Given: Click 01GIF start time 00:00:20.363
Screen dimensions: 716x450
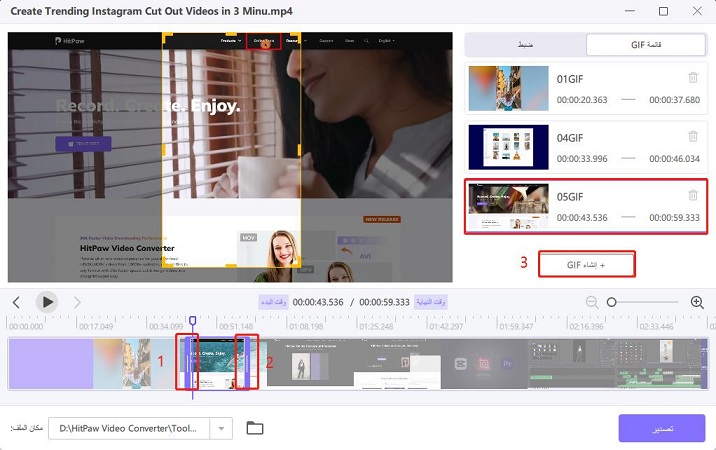Looking at the screenshot, I should coord(582,100).
